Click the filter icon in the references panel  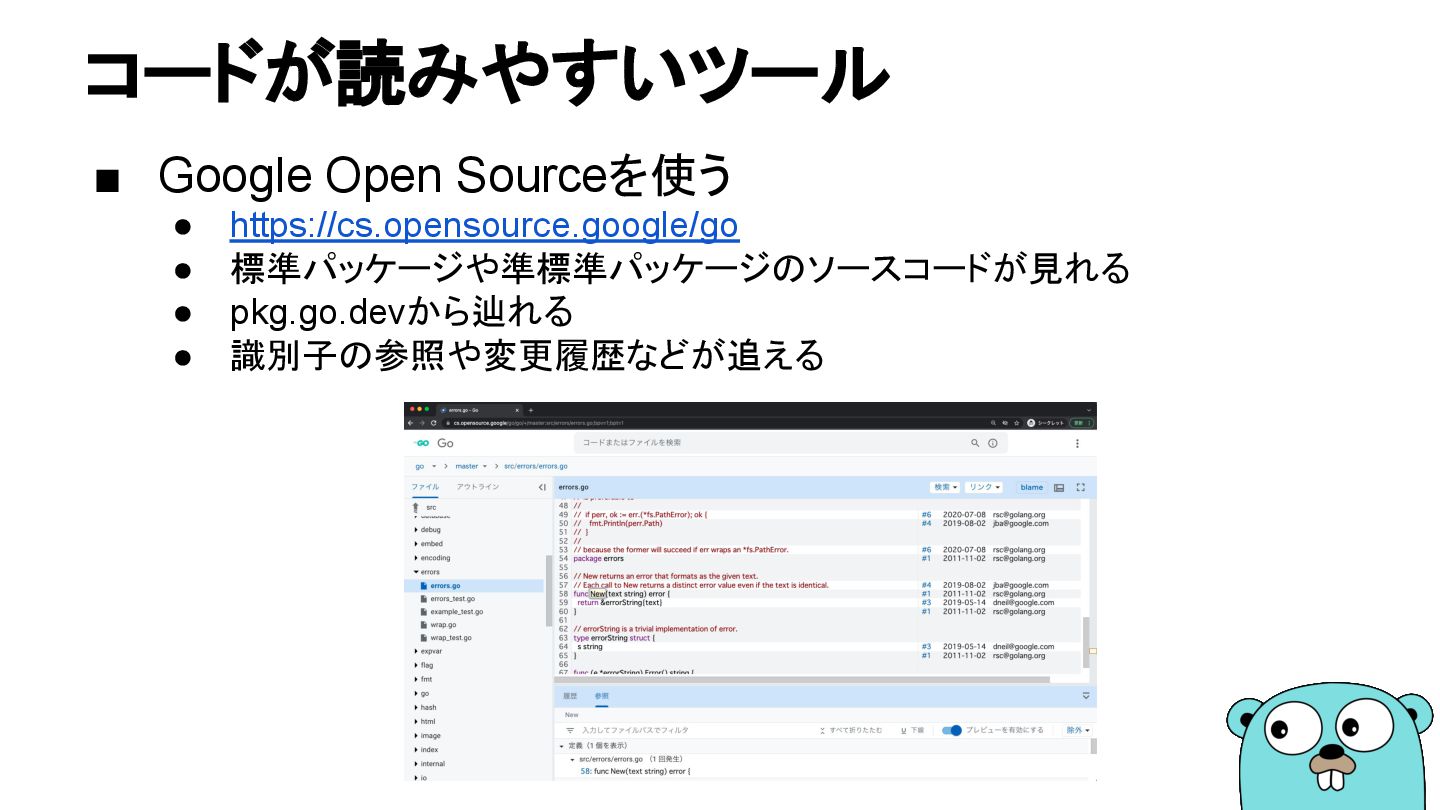570,730
